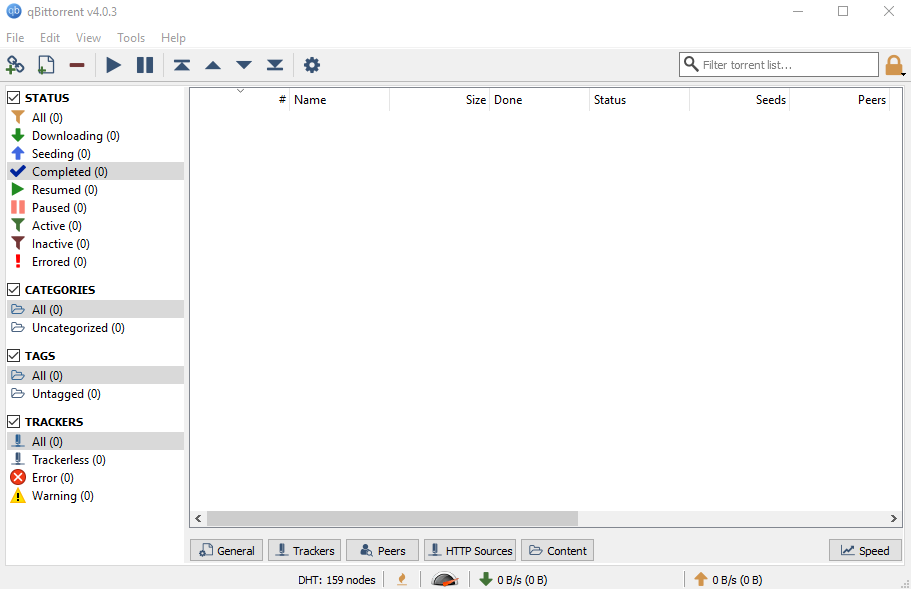Click the horizontal scrollbar left arrow
This screenshot has width=911, height=589.
click(198, 518)
